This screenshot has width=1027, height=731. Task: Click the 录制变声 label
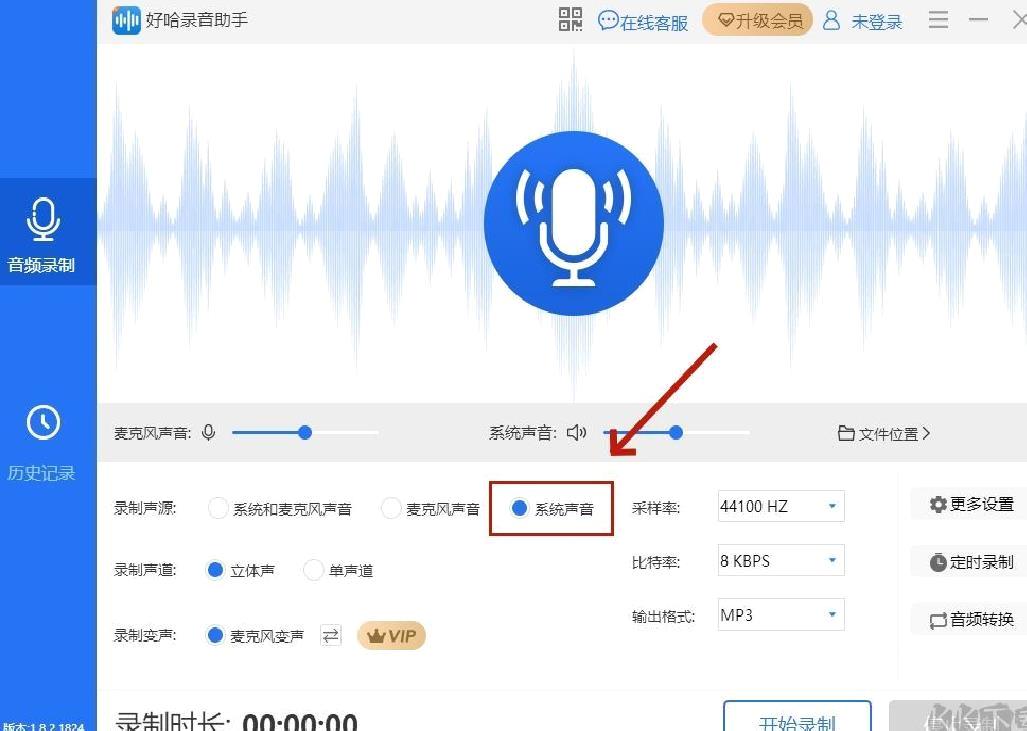pos(145,635)
